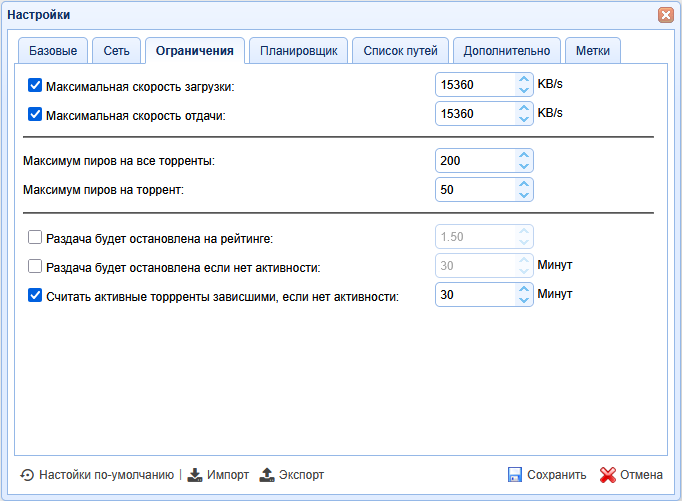
Task: Uncheck treat active torrents as stalled
Action: [x=35, y=295]
